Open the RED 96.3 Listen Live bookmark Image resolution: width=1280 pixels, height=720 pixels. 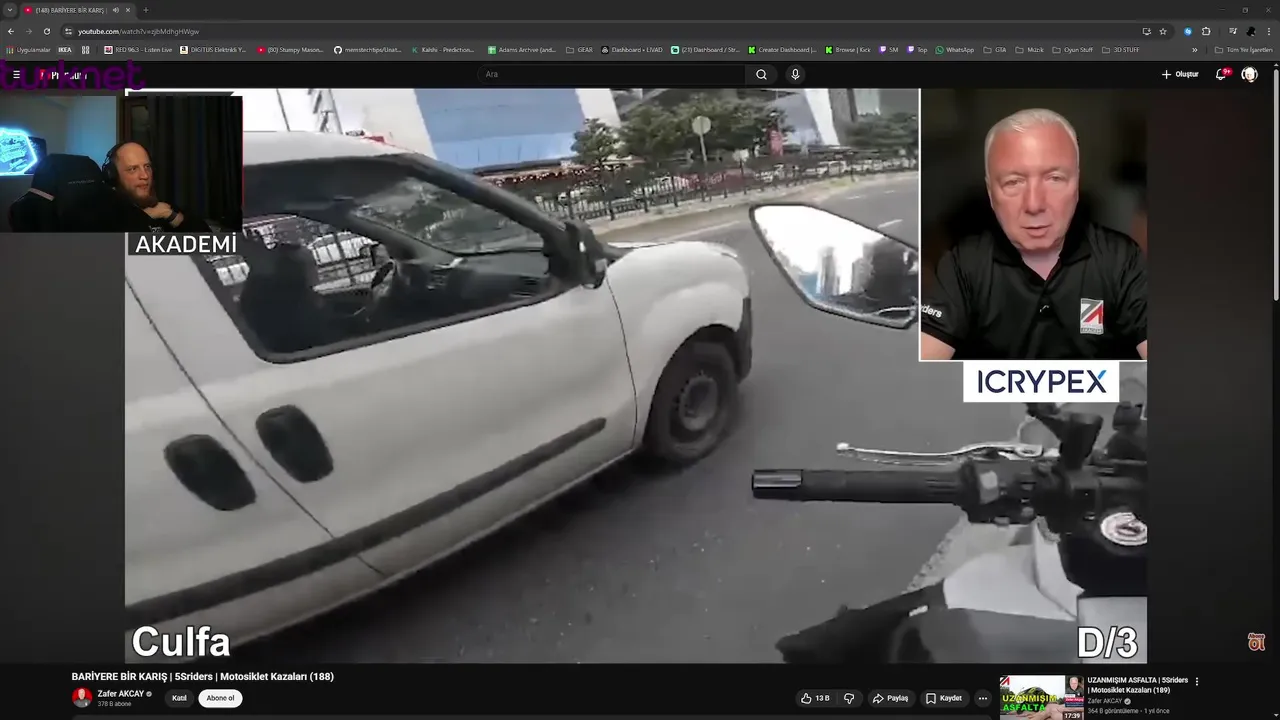(x=138, y=49)
